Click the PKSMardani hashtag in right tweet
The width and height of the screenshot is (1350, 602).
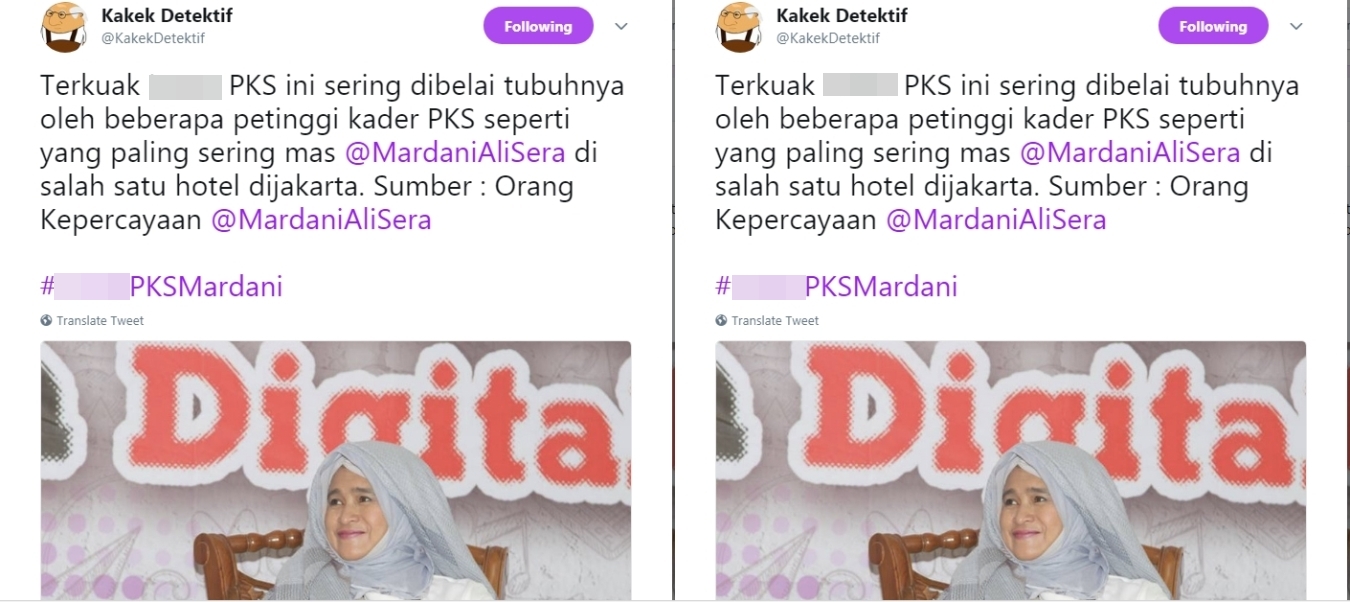pos(836,287)
